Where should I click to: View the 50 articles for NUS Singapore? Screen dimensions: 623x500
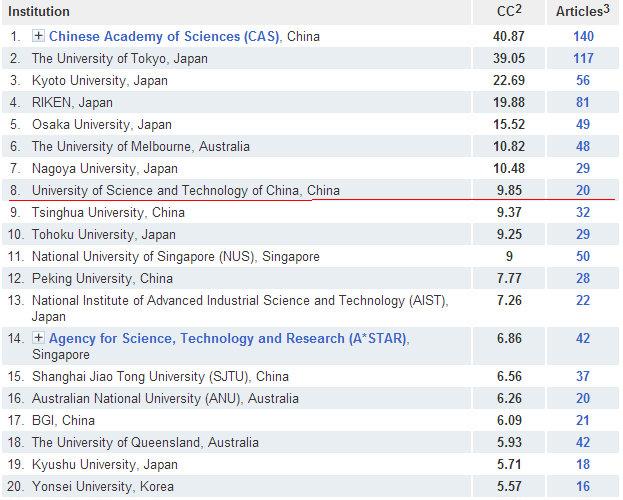click(x=582, y=256)
